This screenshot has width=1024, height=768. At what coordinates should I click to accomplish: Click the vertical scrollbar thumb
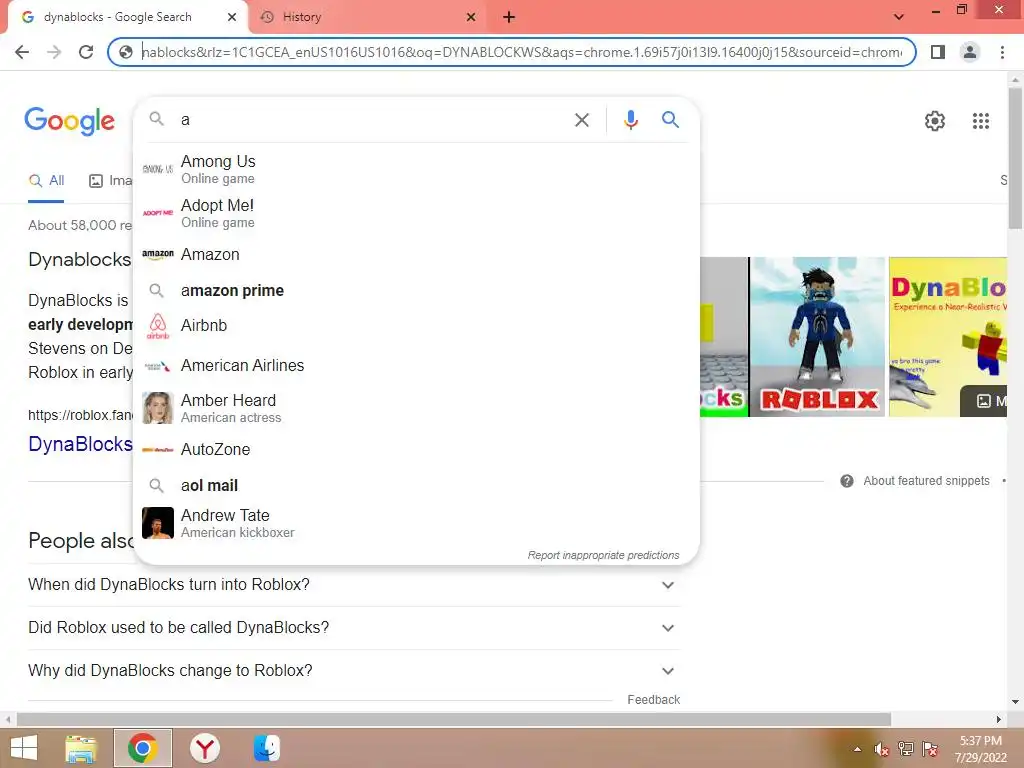click(1015, 158)
